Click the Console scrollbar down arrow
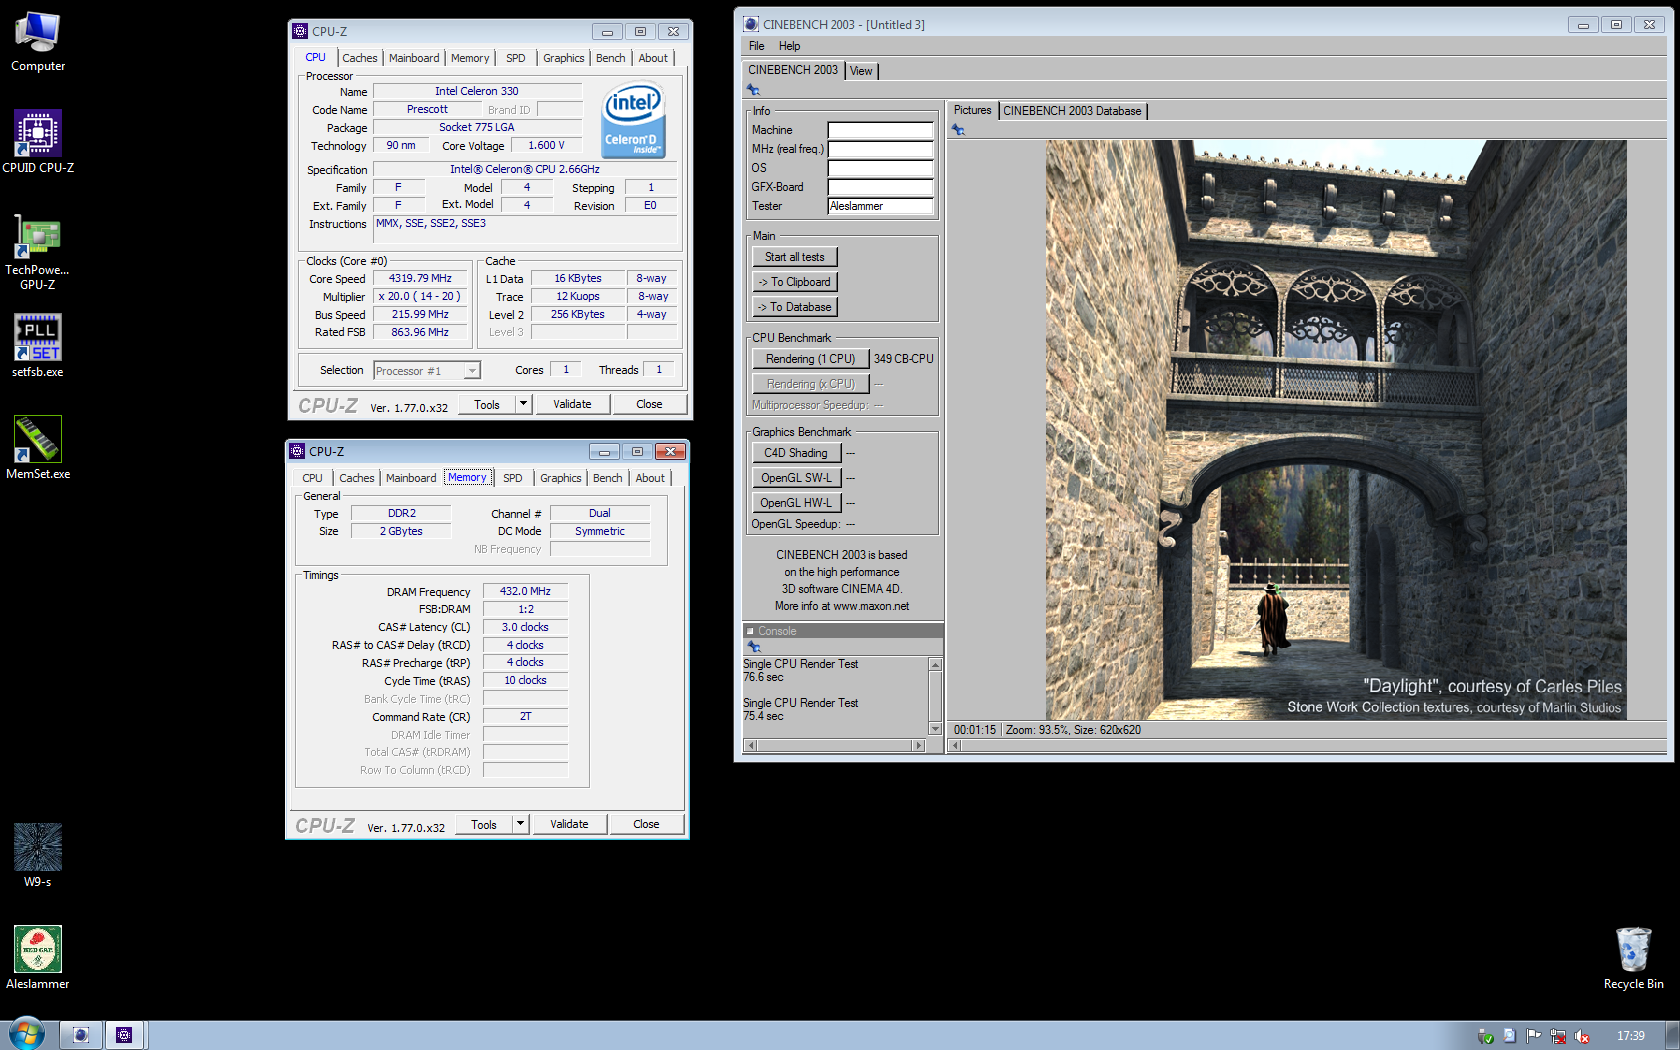Viewport: 1680px width, 1050px height. pos(936,729)
